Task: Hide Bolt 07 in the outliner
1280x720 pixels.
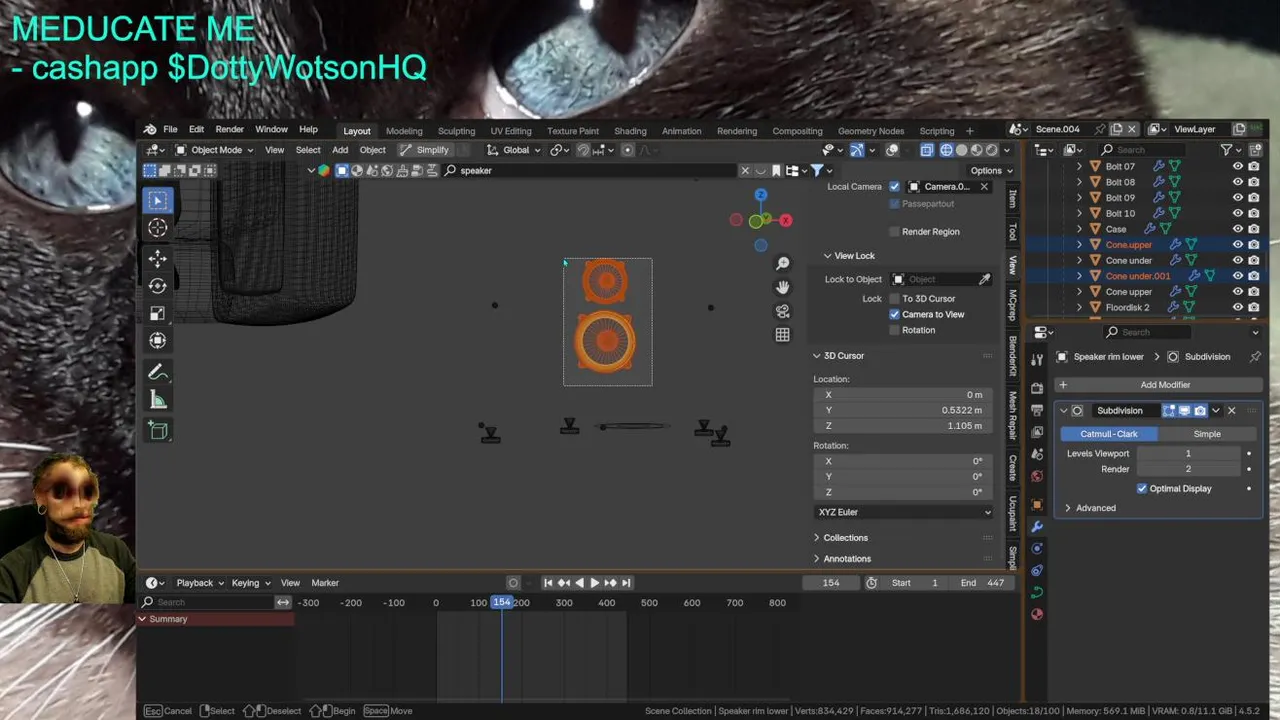Action: pos(1237,167)
